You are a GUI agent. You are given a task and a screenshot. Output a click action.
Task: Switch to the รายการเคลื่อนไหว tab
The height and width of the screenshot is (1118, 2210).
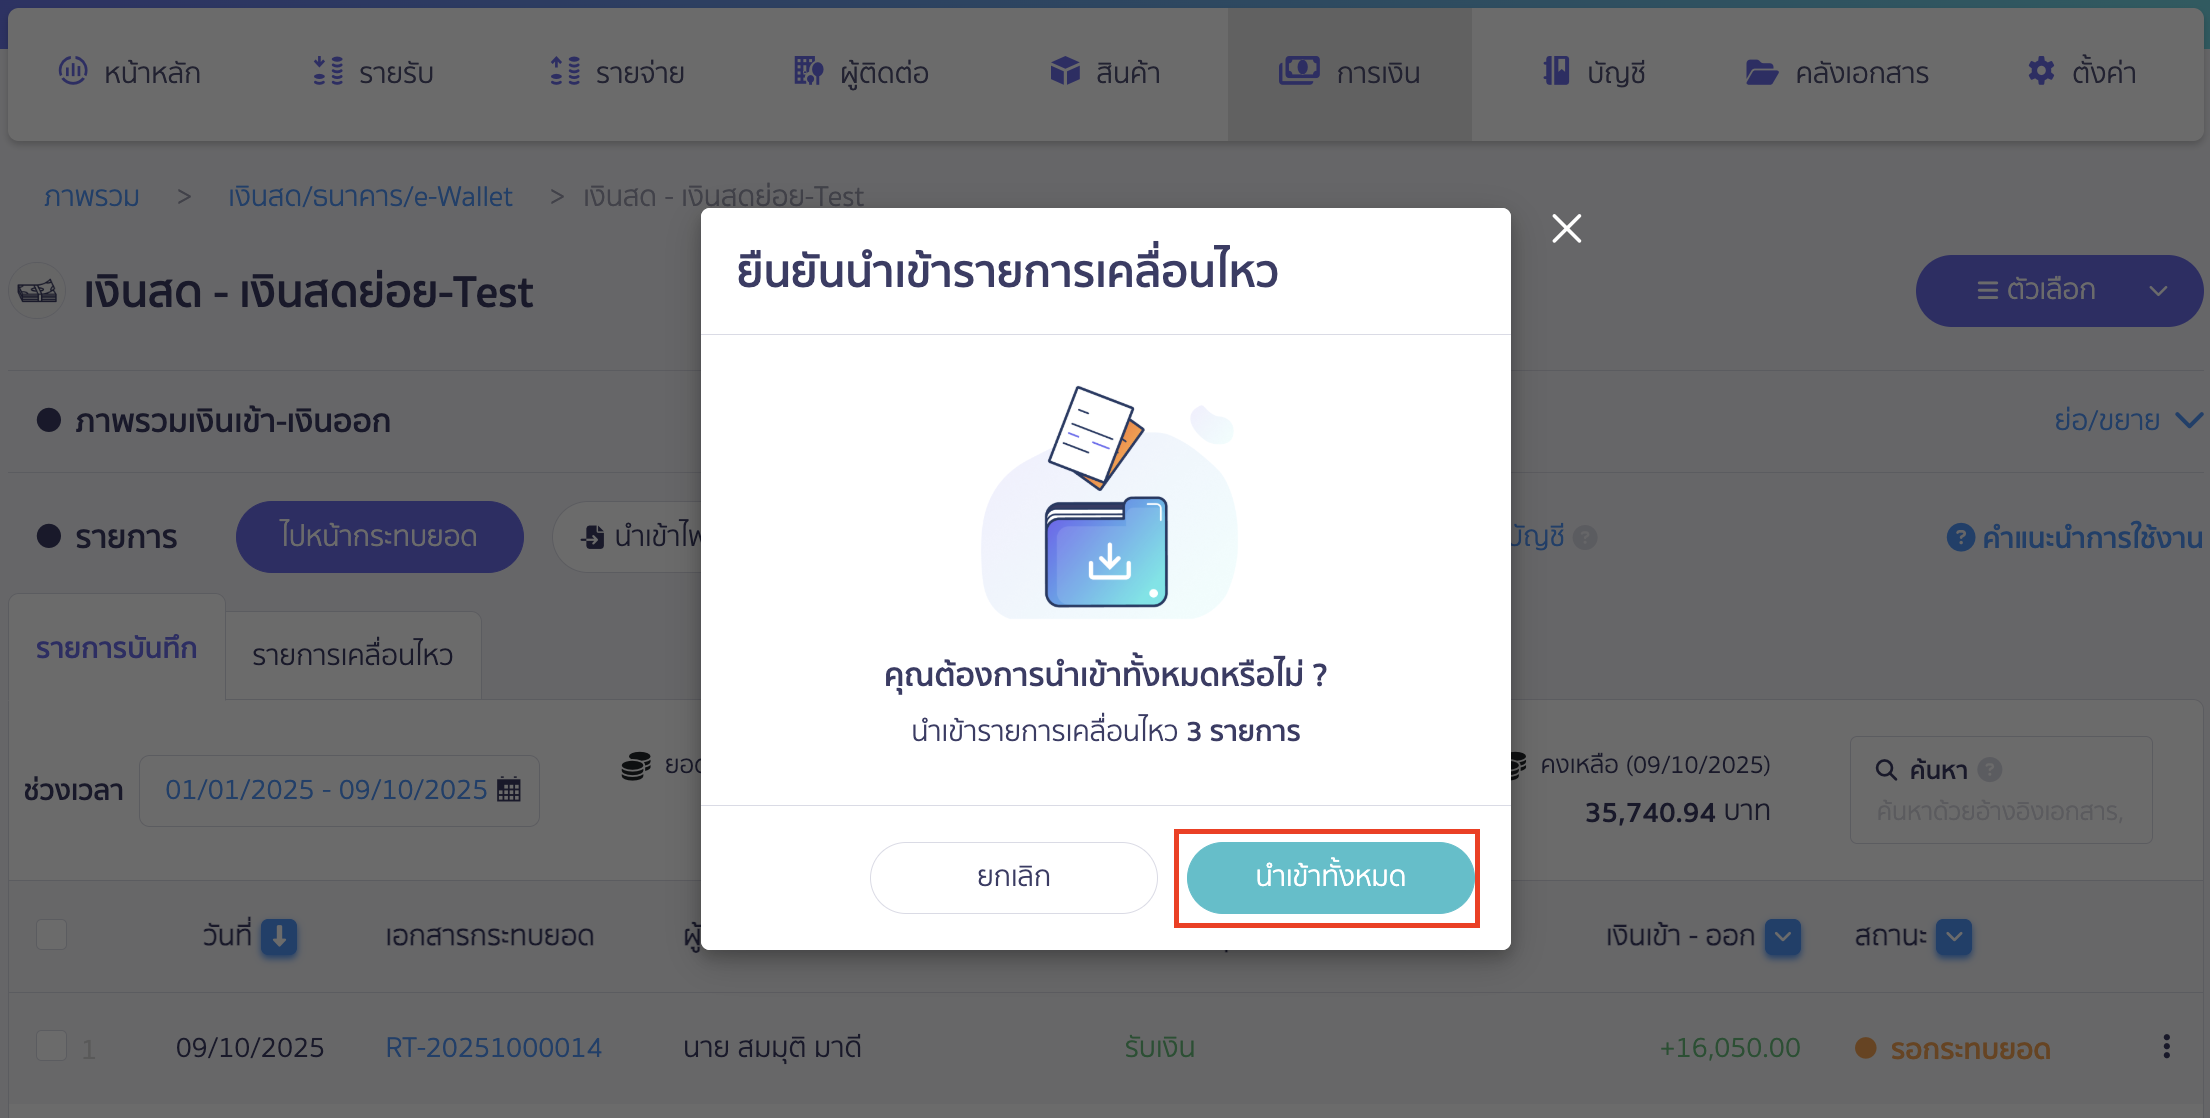[x=353, y=655]
